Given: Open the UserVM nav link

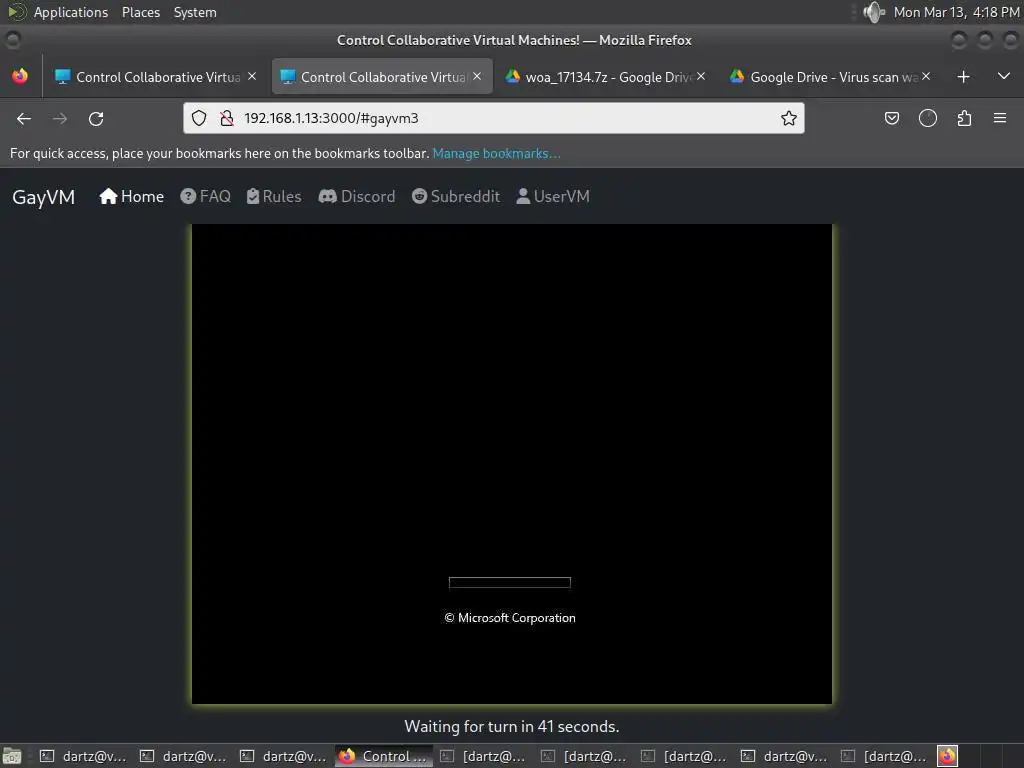Looking at the screenshot, I should [553, 197].
